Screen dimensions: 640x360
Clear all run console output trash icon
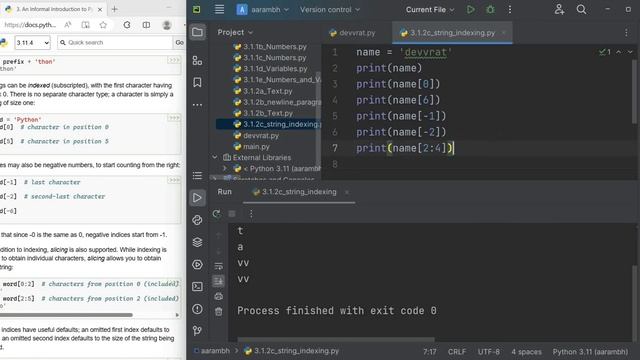(x=218, y=312)
